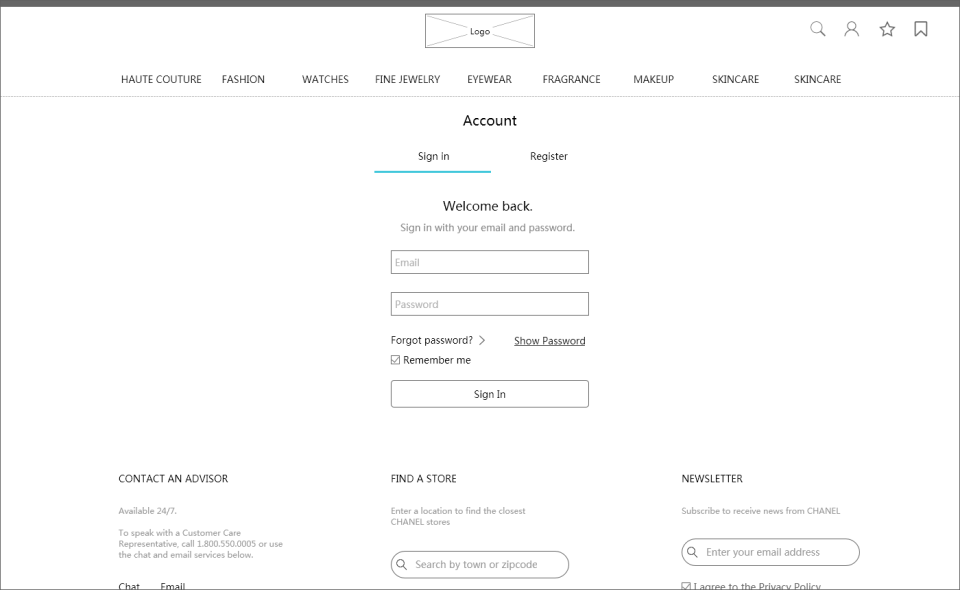Open the HAUTE COUTURE menu
Image resolution: width=960 pixels, height=590 pixels.
[x=161, y=79]
